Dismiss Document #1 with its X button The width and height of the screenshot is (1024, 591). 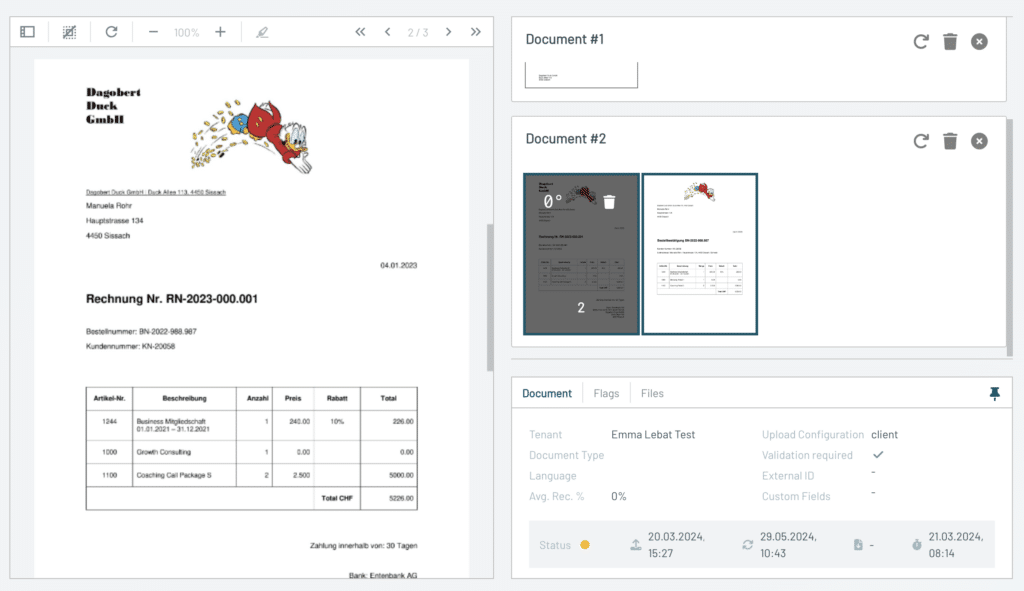[x=979, y=41]
